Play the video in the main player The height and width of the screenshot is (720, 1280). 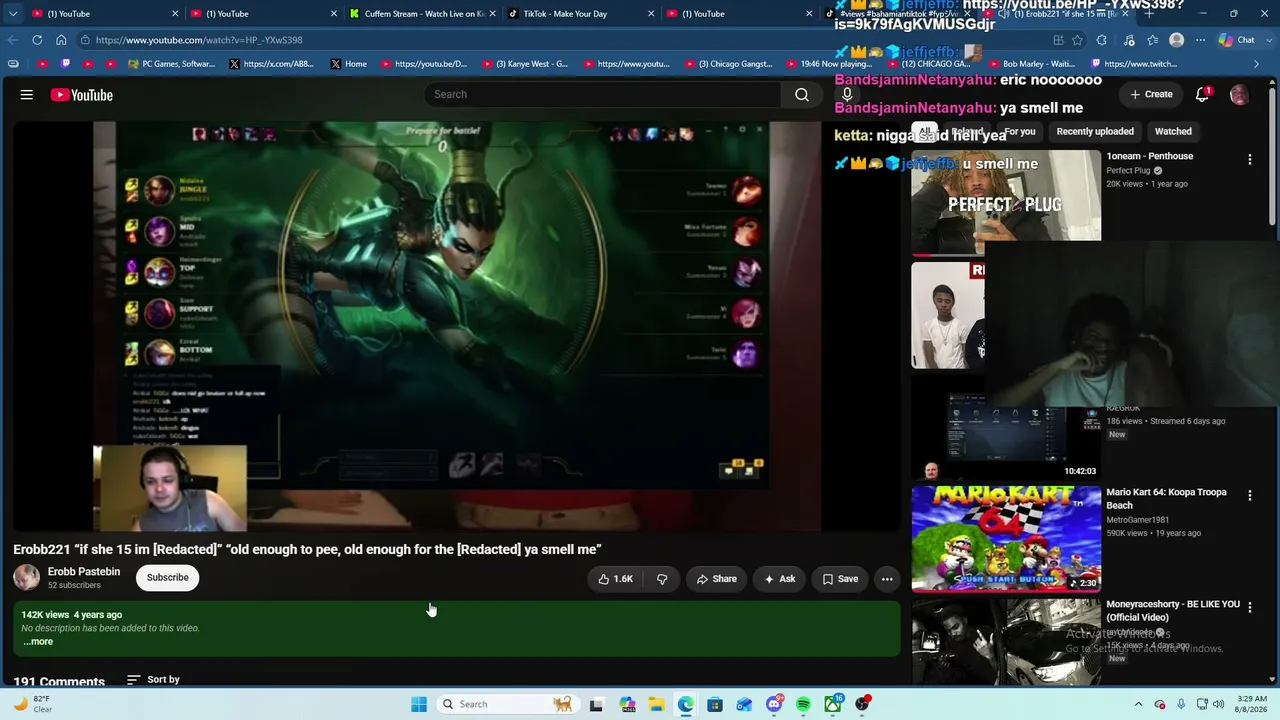(457, 326)
